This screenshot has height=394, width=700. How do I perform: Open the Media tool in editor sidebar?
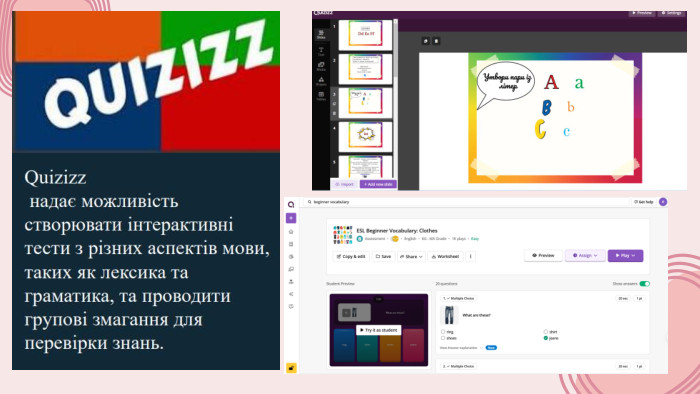[321, 67]
